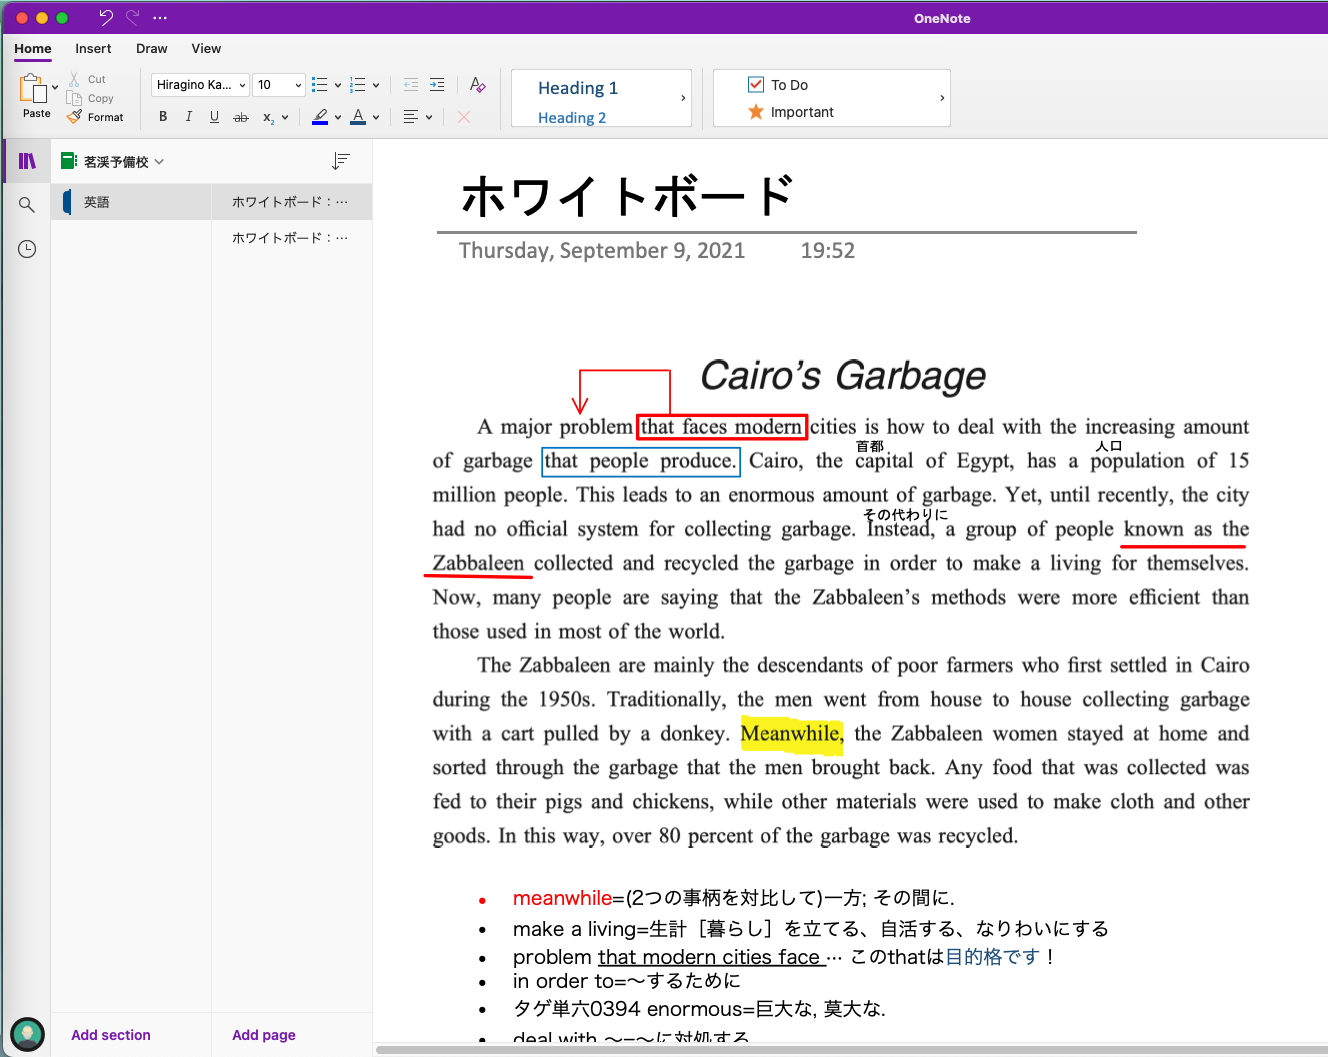Click Add section

(111, 1035)
